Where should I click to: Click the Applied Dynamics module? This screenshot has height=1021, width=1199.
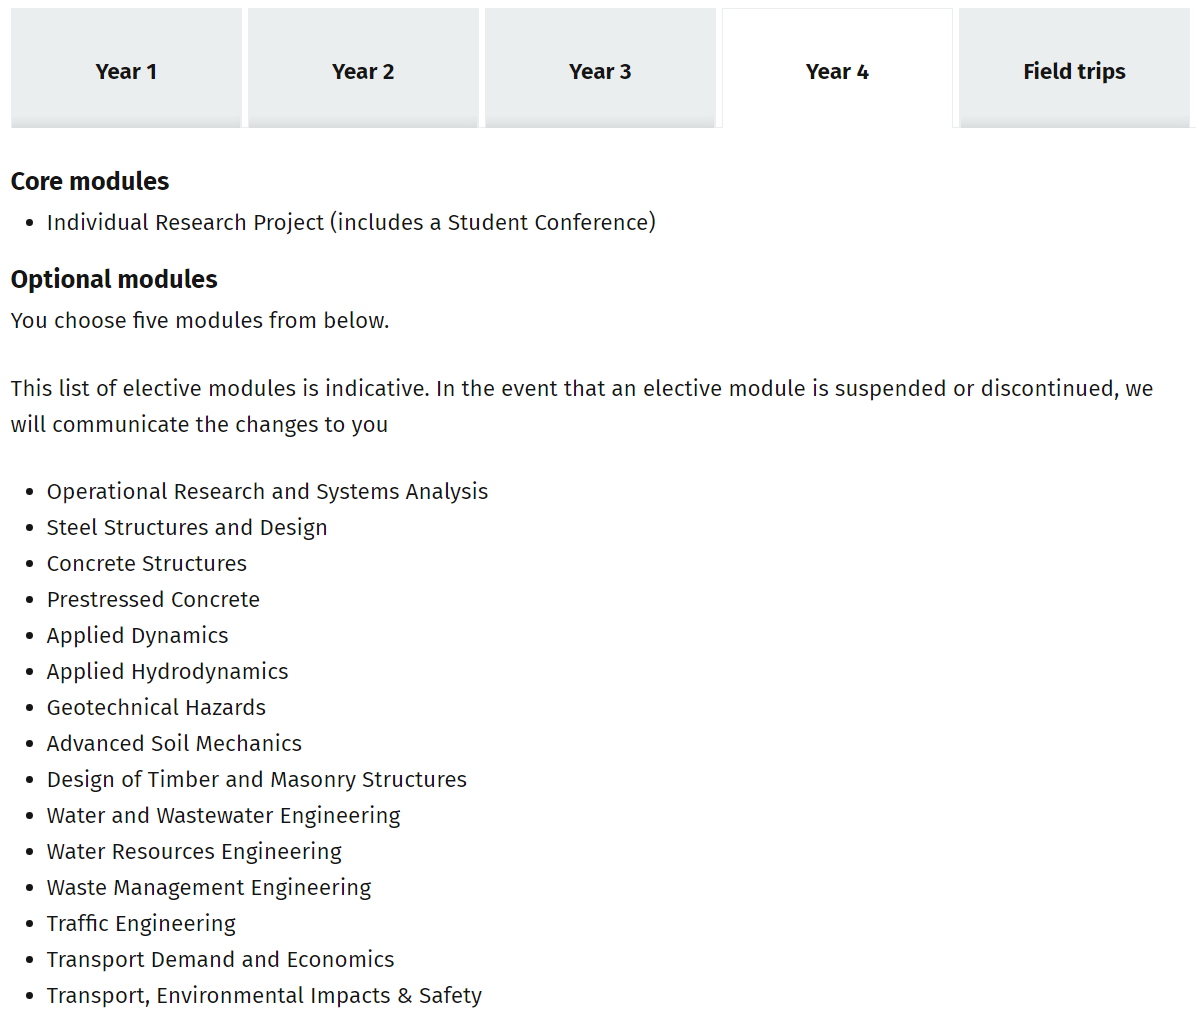[x=137, y=635]
